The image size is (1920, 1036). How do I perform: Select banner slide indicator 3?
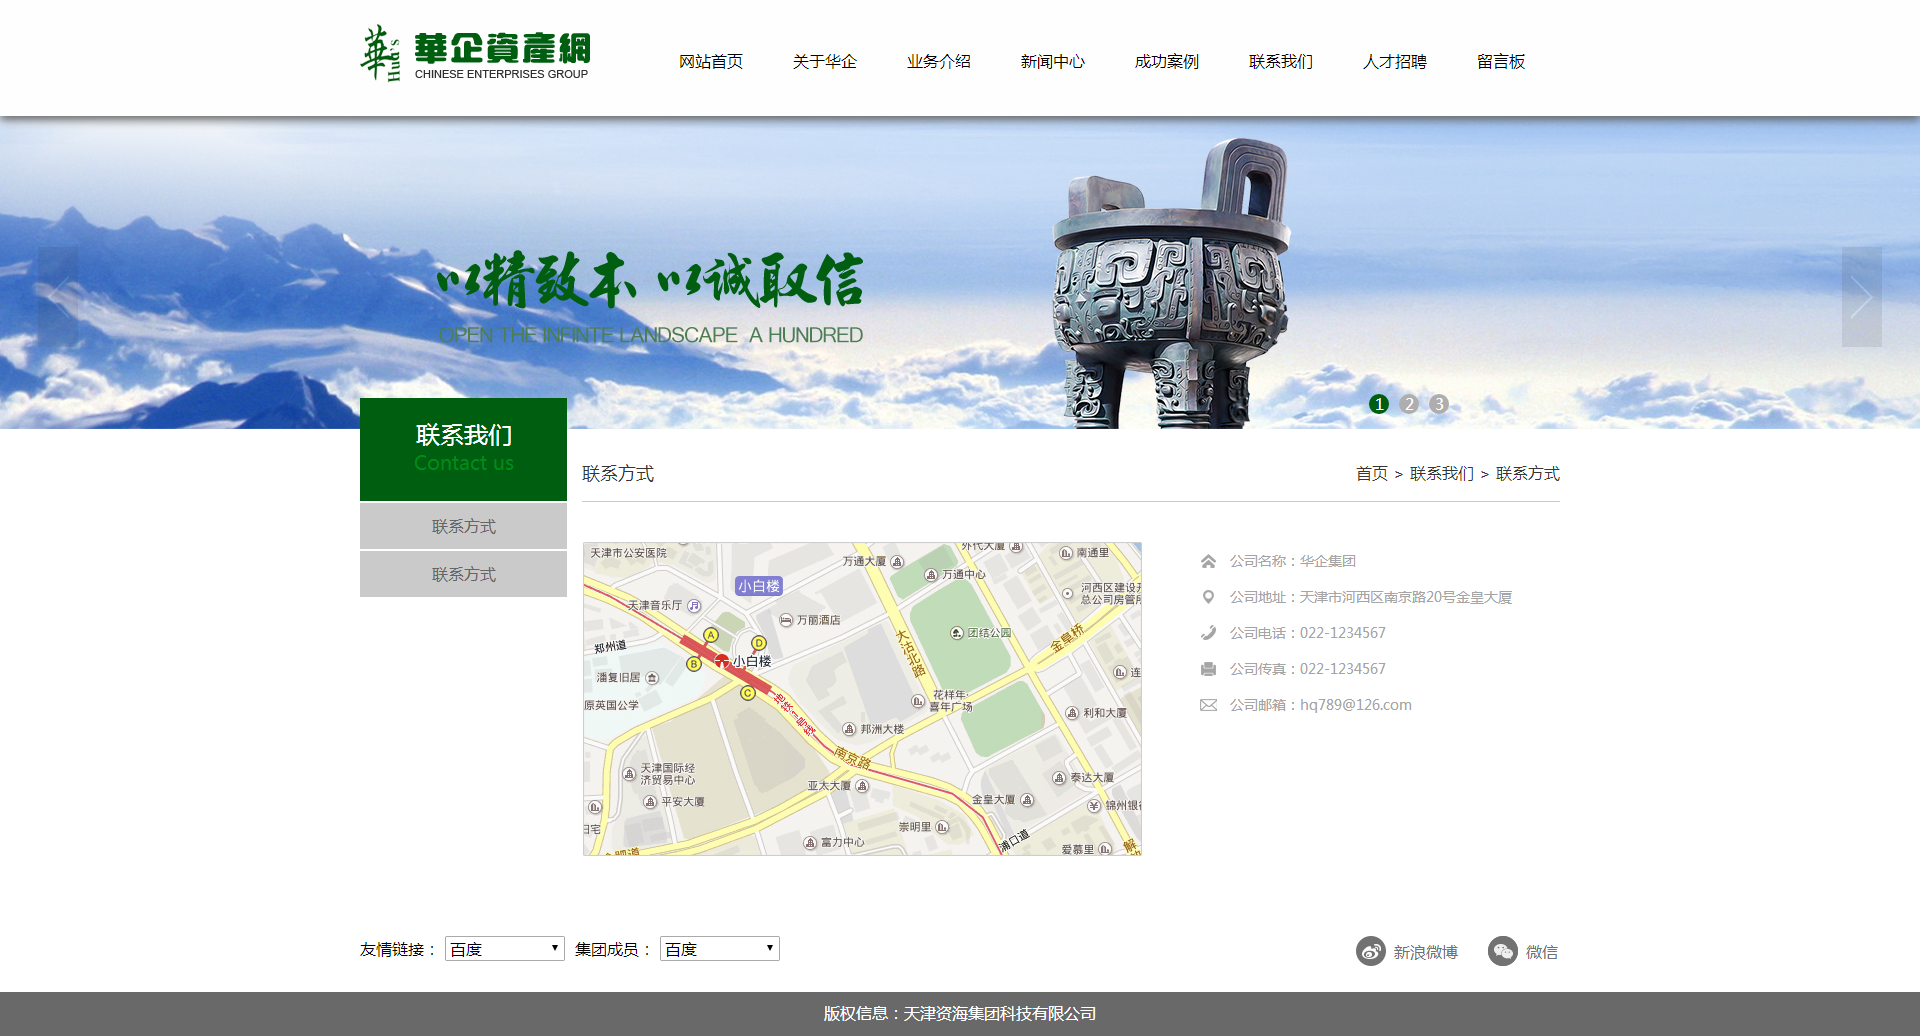[1439, 404]
